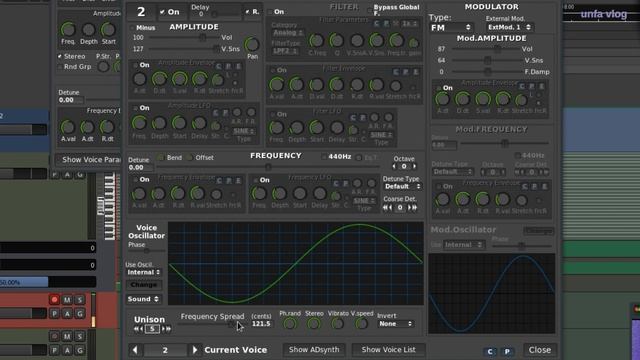640x360 pixels.
Task: Click the Unison size value field
Action: [x=152, y=329]
